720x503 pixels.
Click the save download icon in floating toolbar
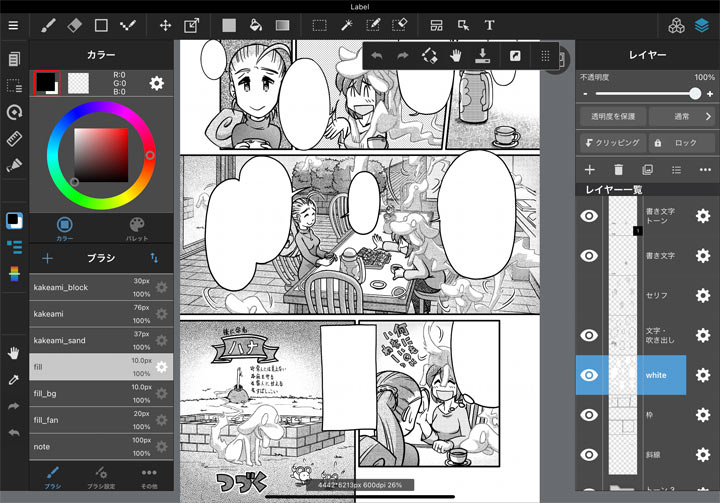pyautogui.click(x=482, y=56)
